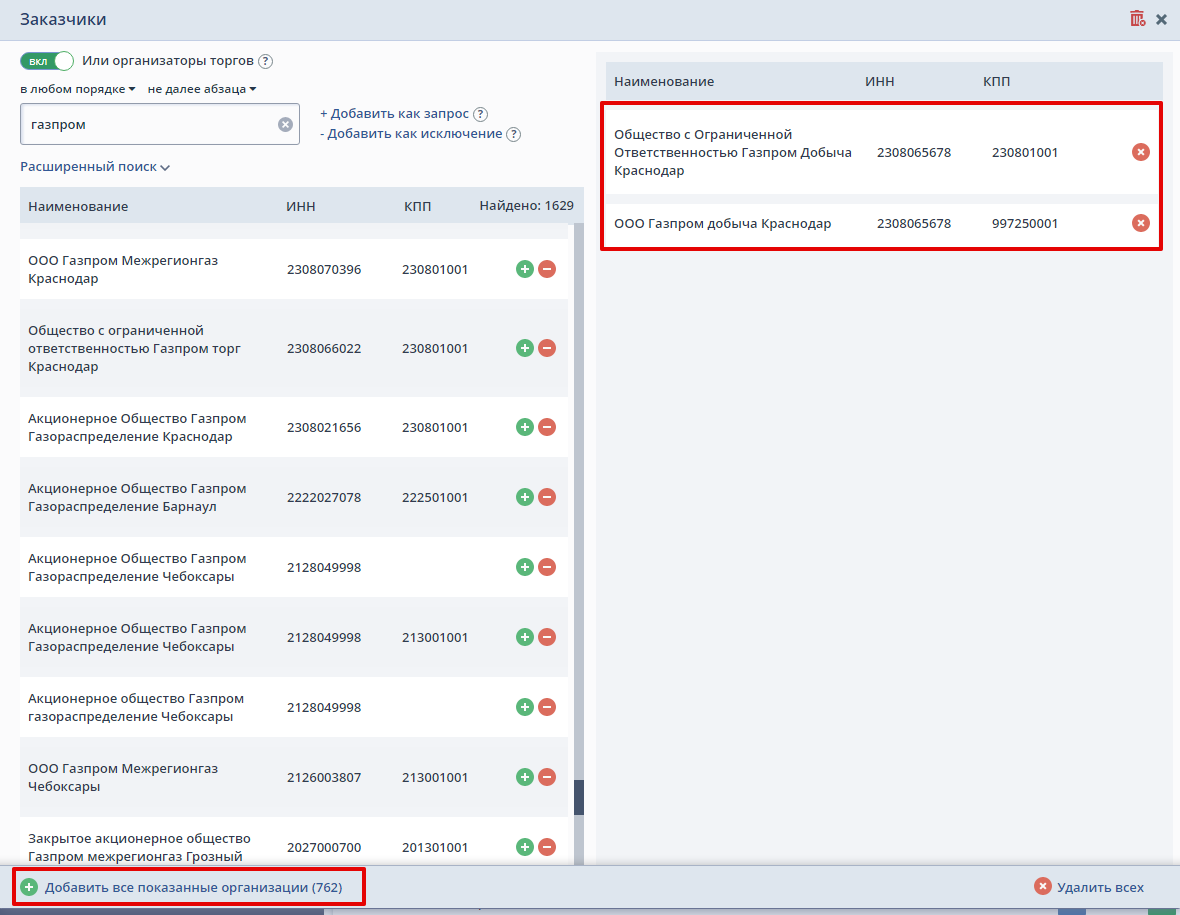Select the INN value 2308021656

(324, 427)
